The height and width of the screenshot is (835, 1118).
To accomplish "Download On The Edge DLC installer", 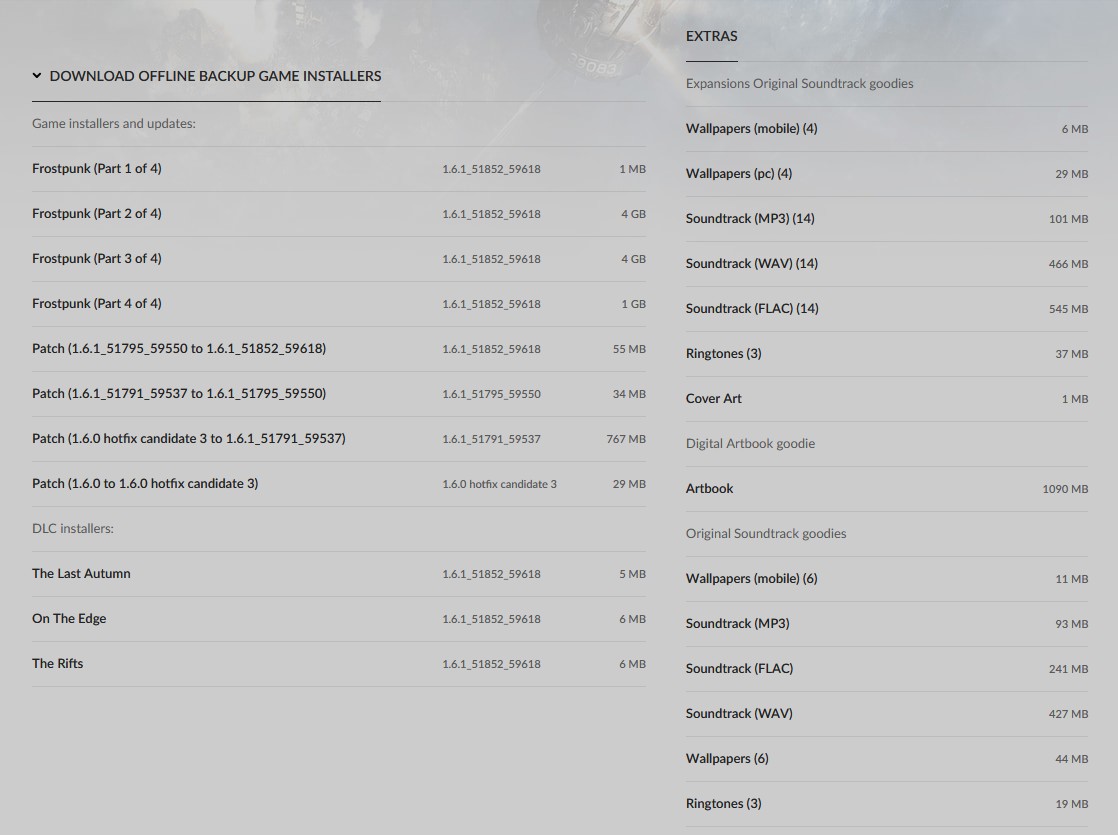I will (x=339, y=619).
